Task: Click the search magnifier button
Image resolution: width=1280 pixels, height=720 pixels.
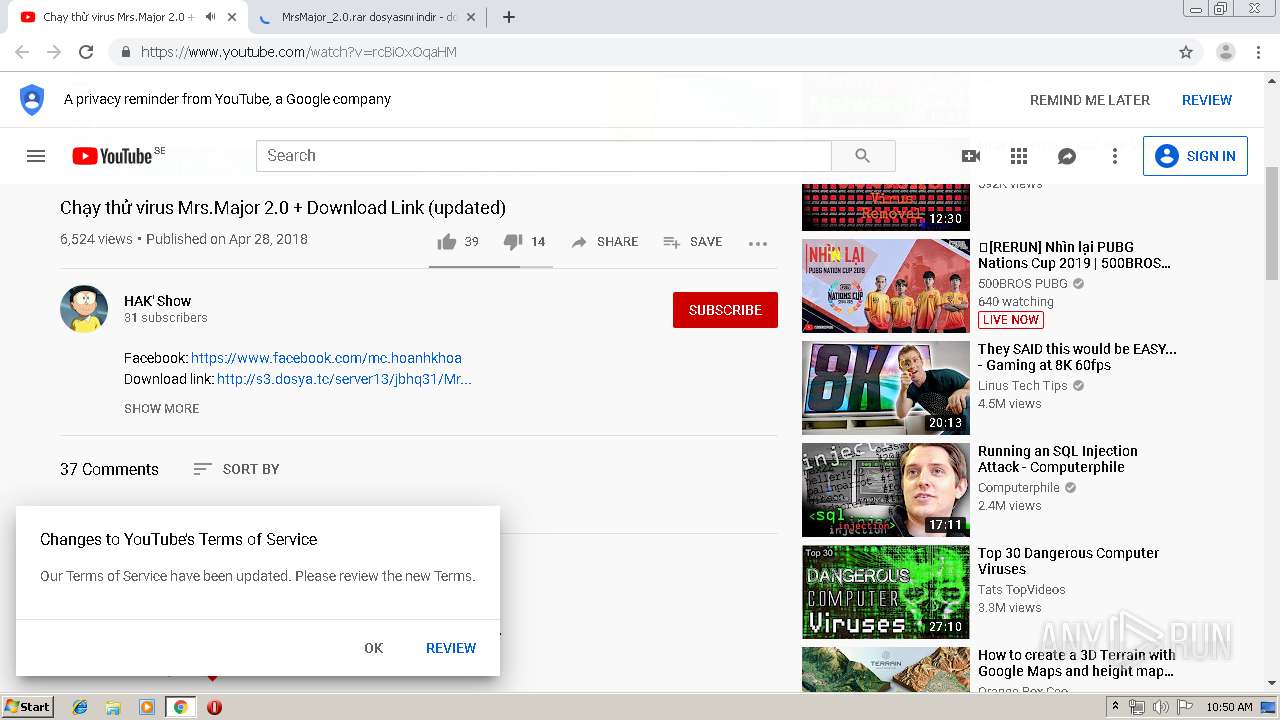Action: pyautogui.click(x=863, y=156)
